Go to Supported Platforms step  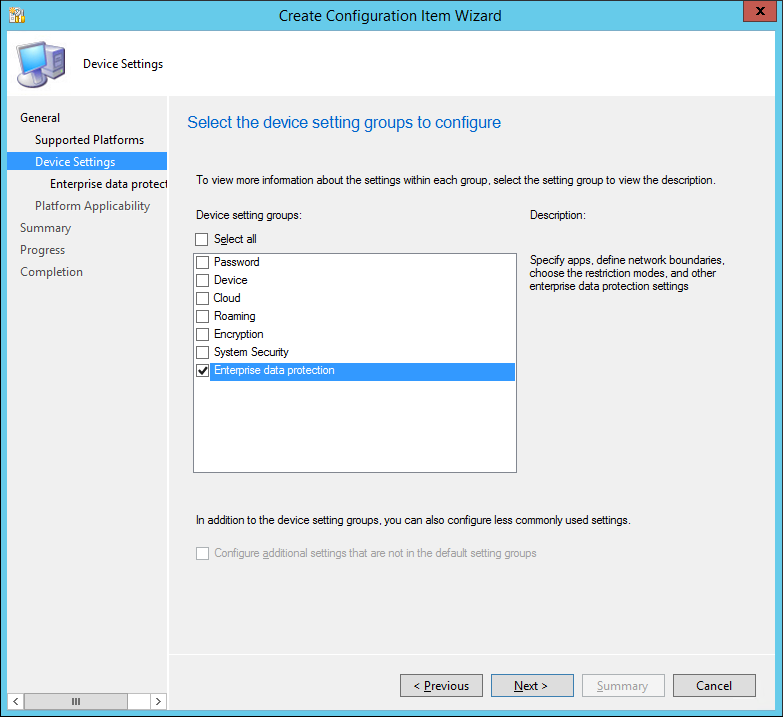89,140
